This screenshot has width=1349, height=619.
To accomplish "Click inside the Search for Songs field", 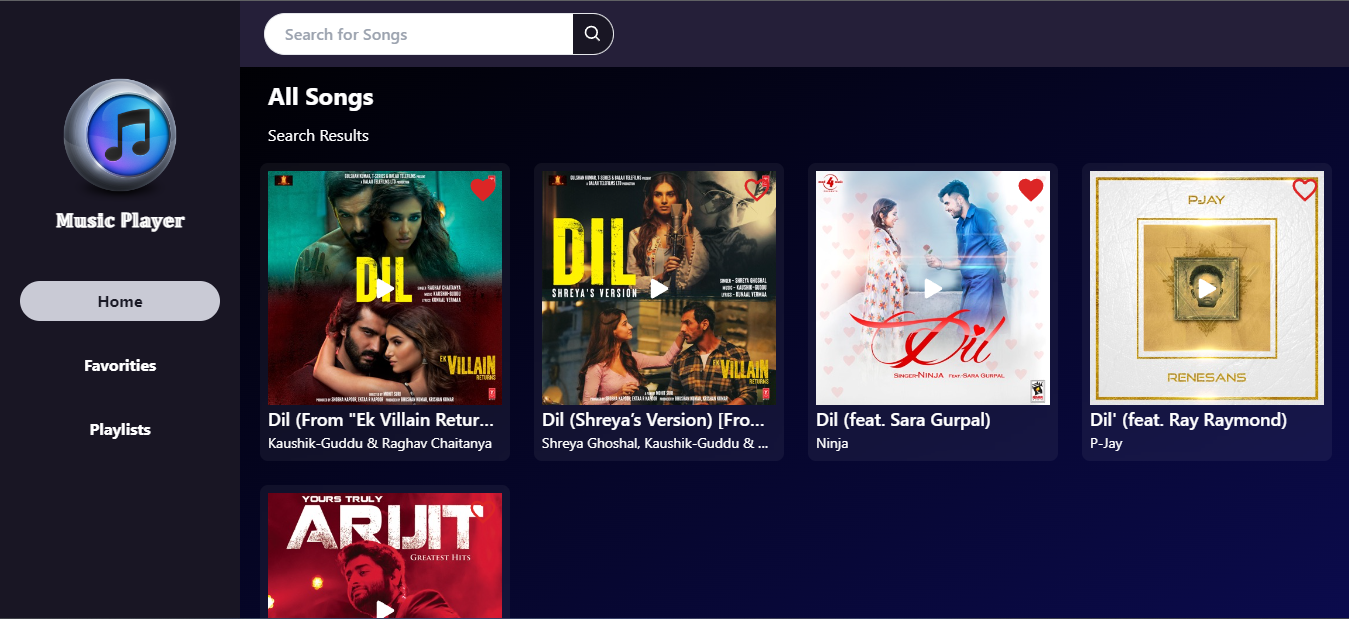I will pyautogui.click(x=418, y=33).
